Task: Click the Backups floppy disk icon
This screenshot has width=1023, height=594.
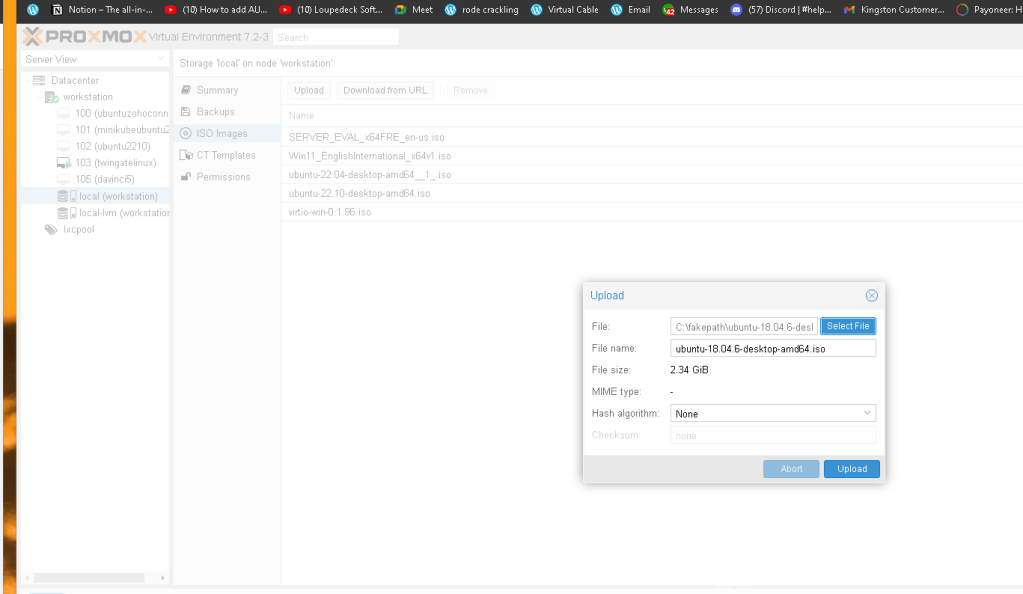Action: click(x=186, y=112)
